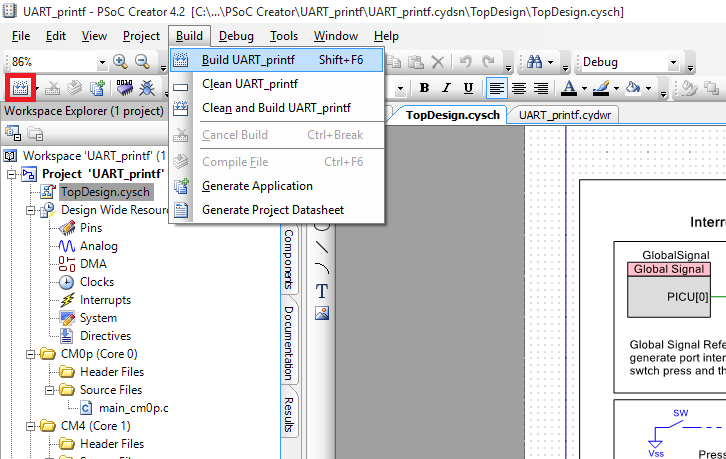Screen dimensions: 726x459
Task: Select Build UART_printf menu entry
Action: pyautogui.click(x=276, y=60)
